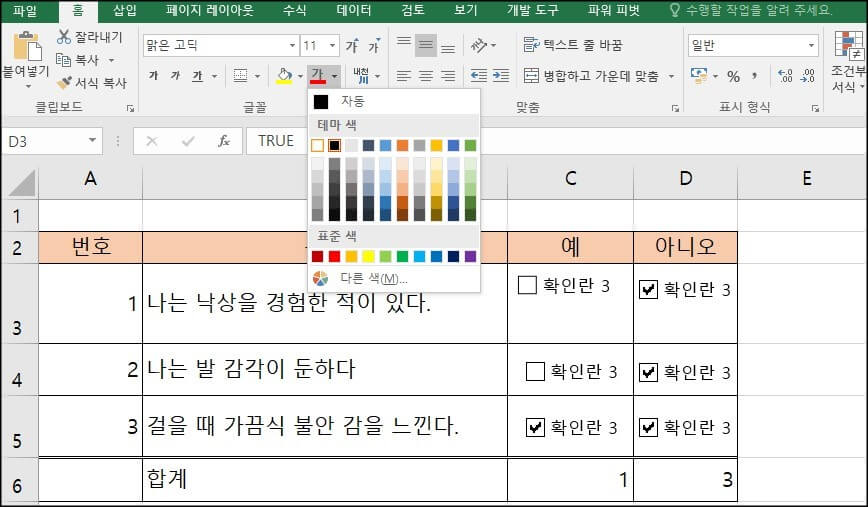Click the cancel X formula bar button
The image size is (868, 507).
point(152,141)
